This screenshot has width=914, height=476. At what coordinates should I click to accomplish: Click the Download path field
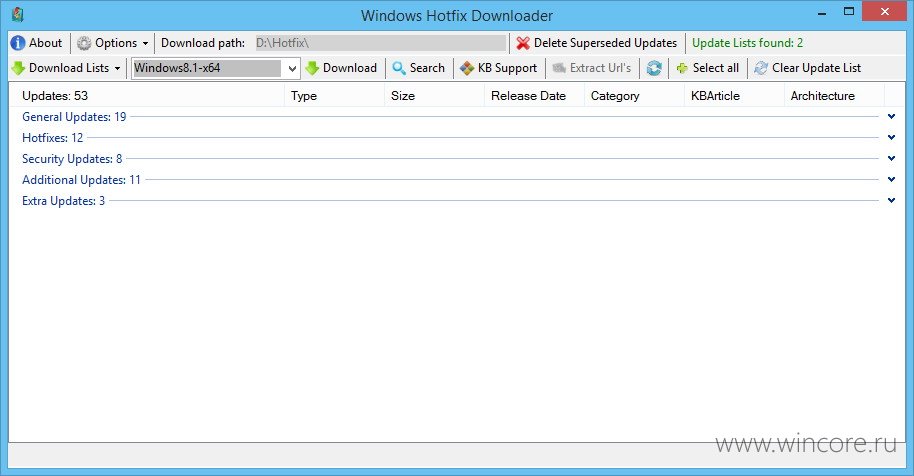(381, 43)
